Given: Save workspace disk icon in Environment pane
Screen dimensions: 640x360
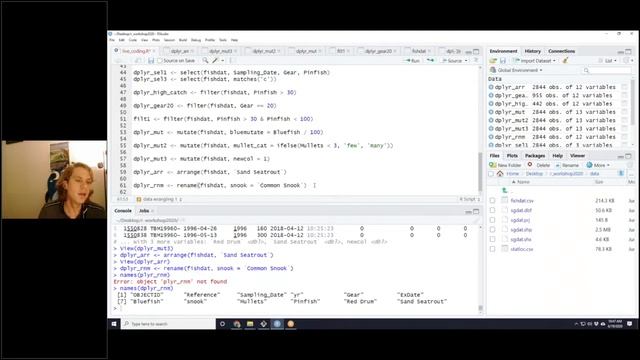Looking at the screenshot, I should 502,60.
